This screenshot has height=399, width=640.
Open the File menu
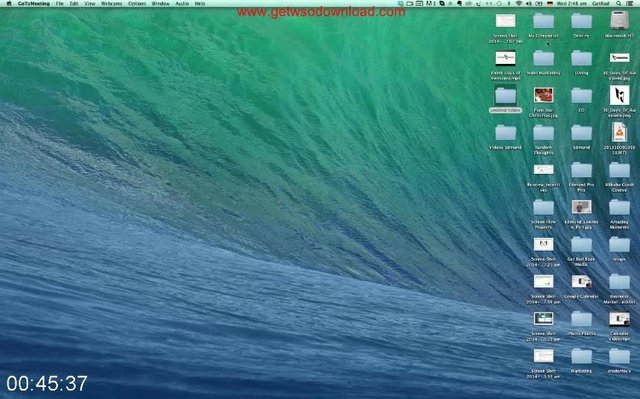tap(60, 3)
